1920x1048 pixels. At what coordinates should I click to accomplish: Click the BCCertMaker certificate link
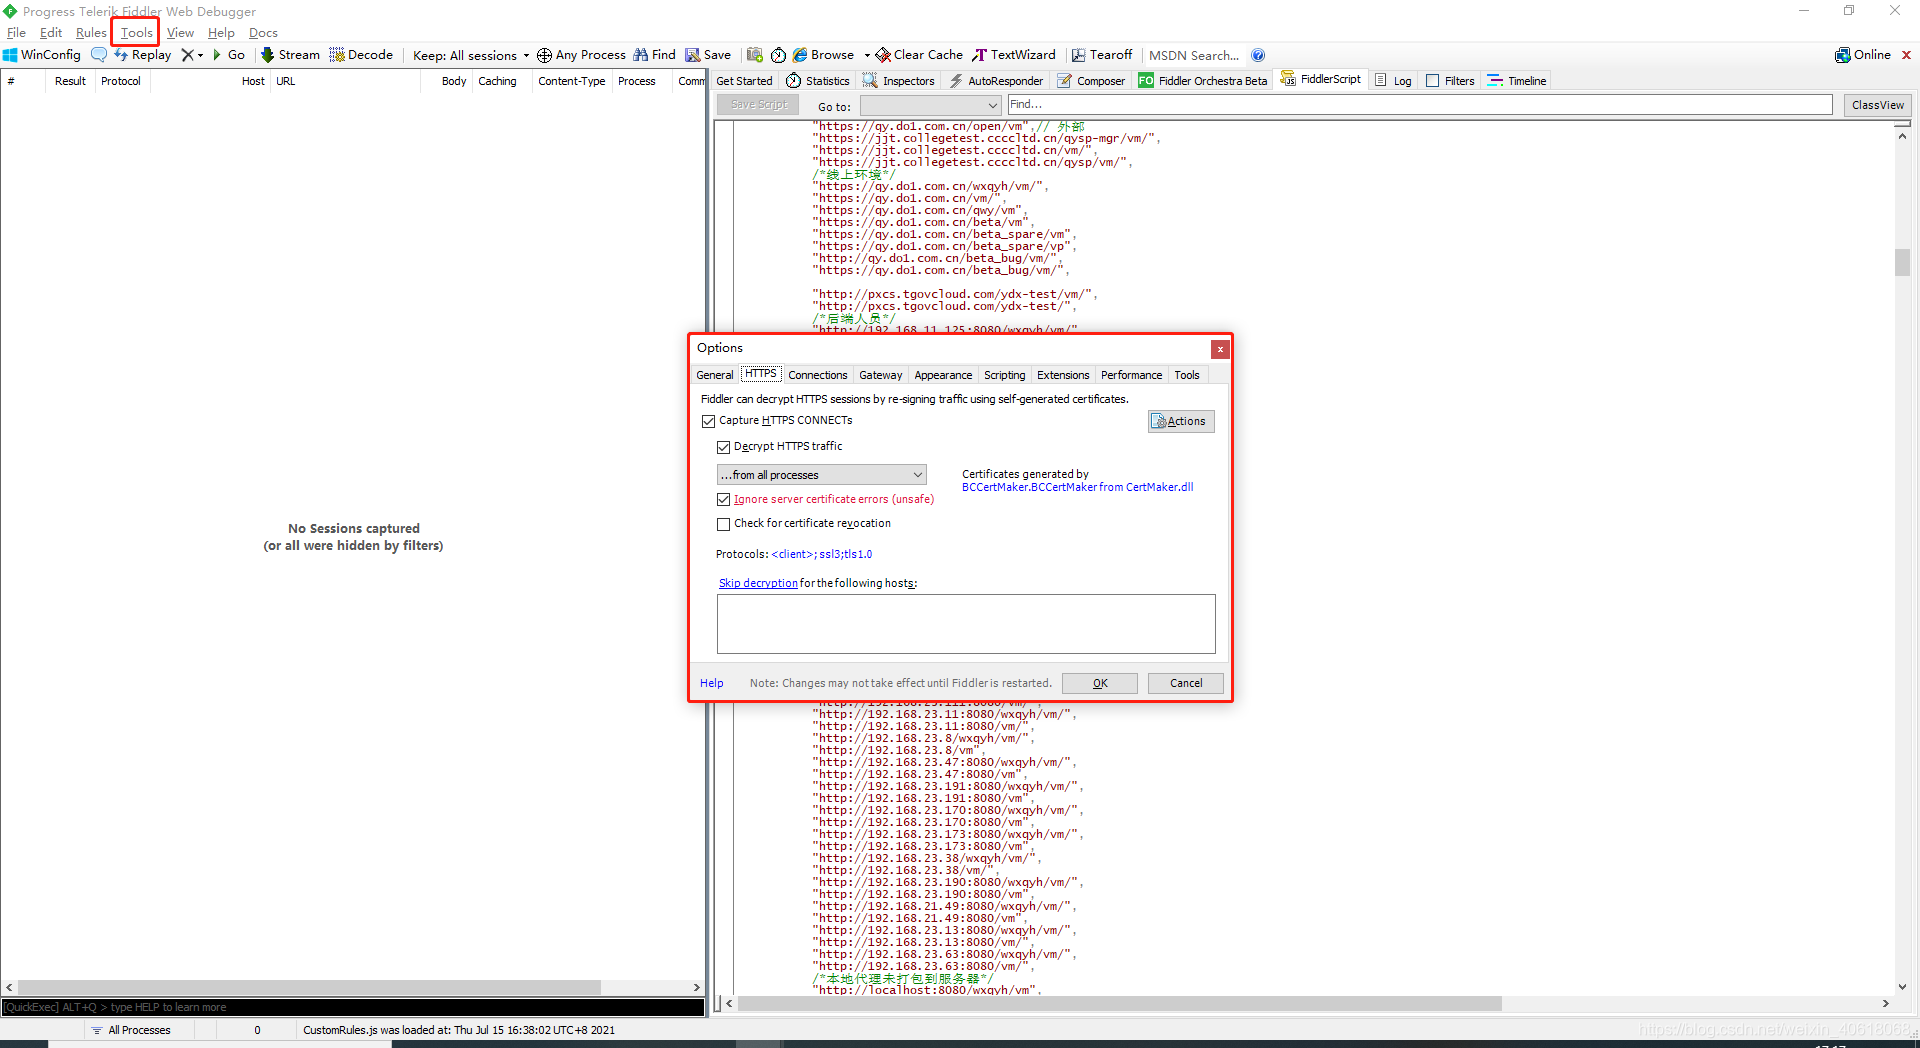tap(1078, 487)
